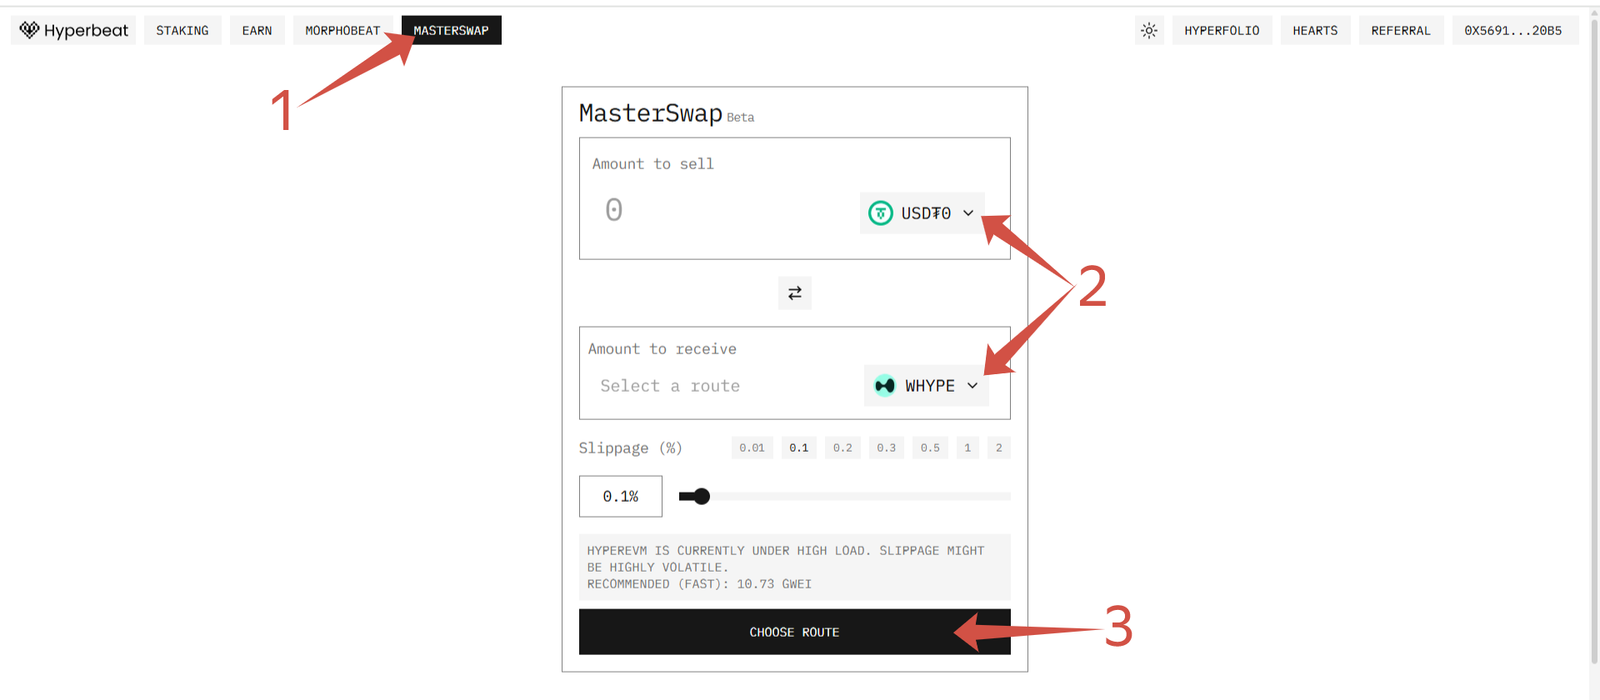The width and height of the screenshot is (1600, 700).
Task: Click the Hyperbeat logo
Action: tap(74, 30)
